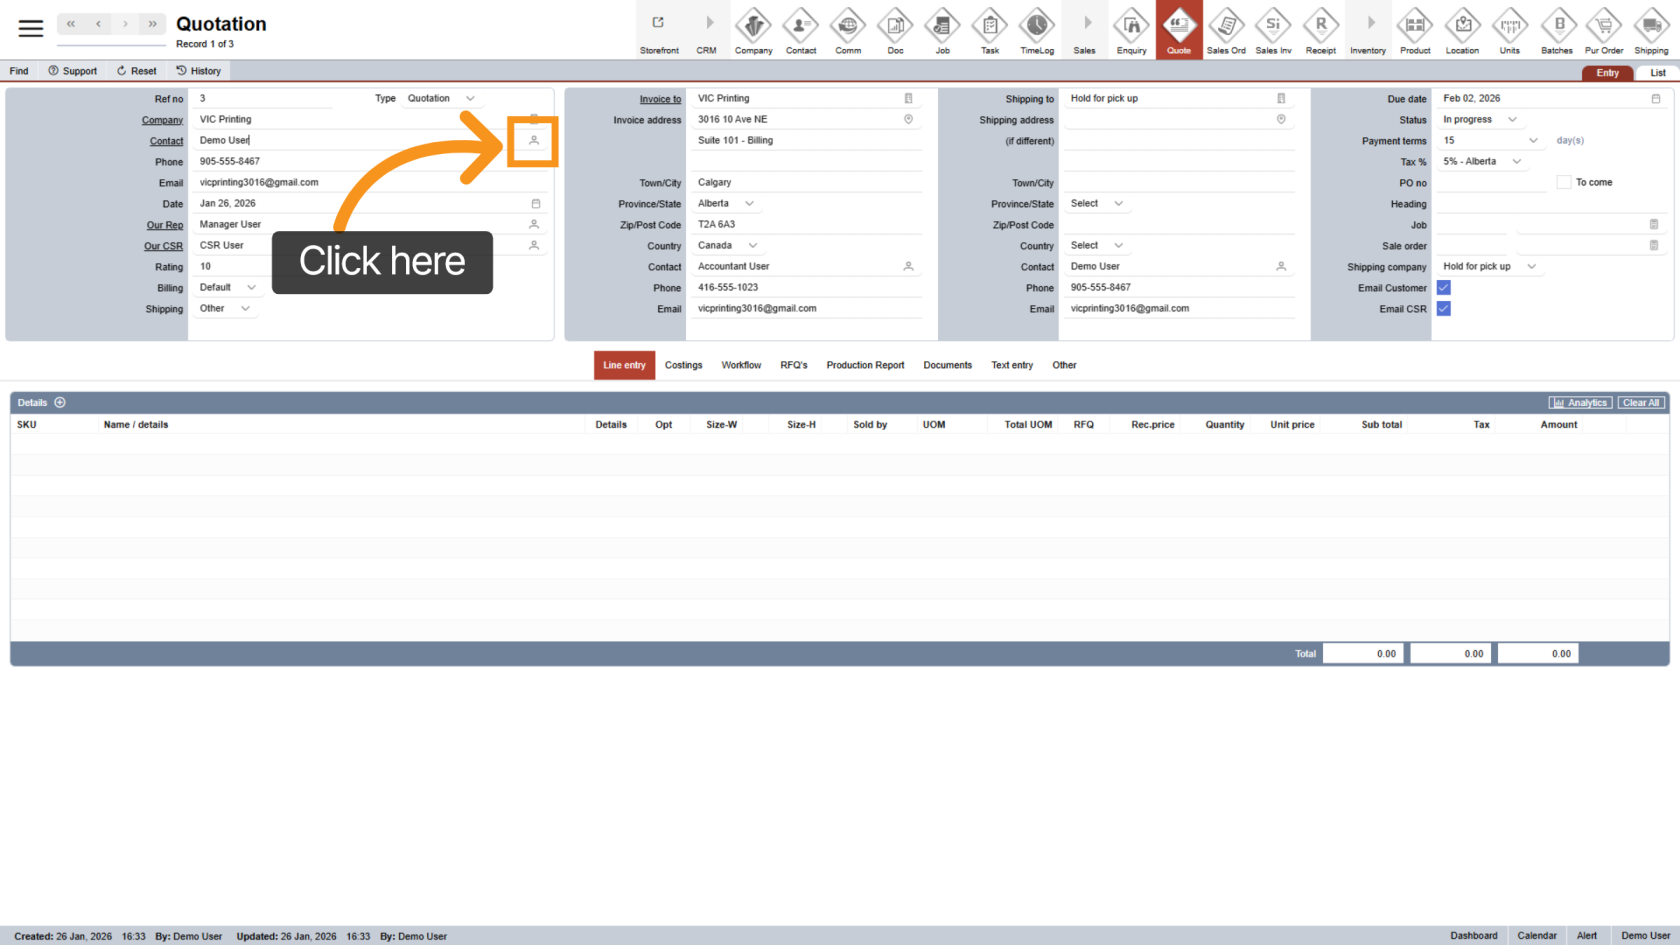The width and height of the screenshot is (1680, 945).
Task: Switch to the List view tab
Action: [1657, 73]
